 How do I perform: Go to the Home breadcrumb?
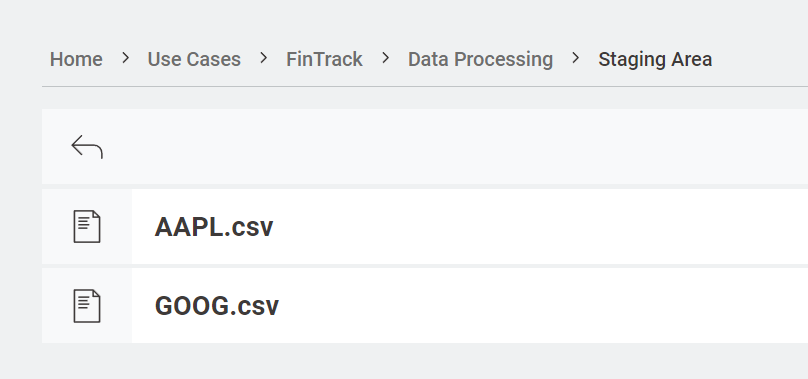[x=76, y=59]
